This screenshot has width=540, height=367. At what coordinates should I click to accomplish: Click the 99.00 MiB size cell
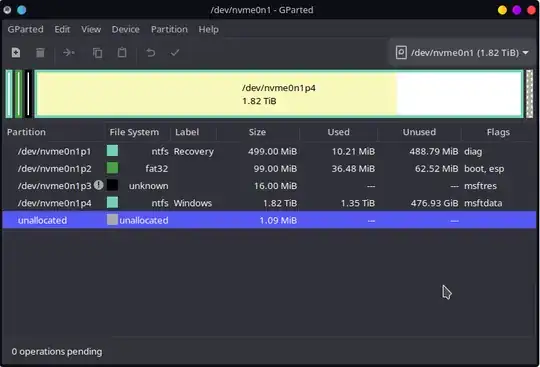[275, 169]
